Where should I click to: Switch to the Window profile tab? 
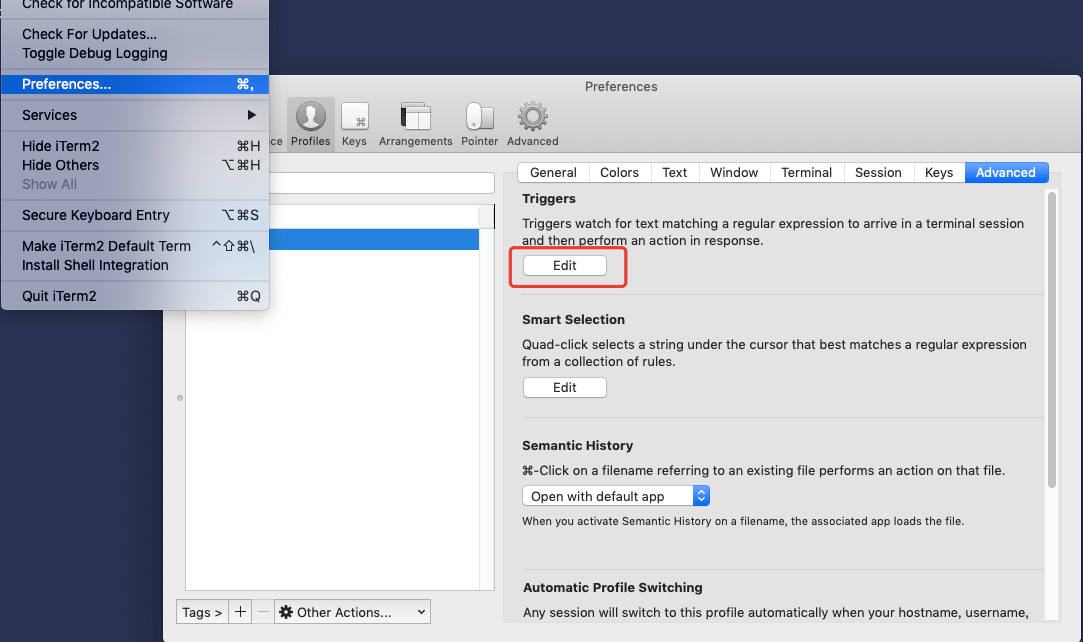(x=734, y=173)
